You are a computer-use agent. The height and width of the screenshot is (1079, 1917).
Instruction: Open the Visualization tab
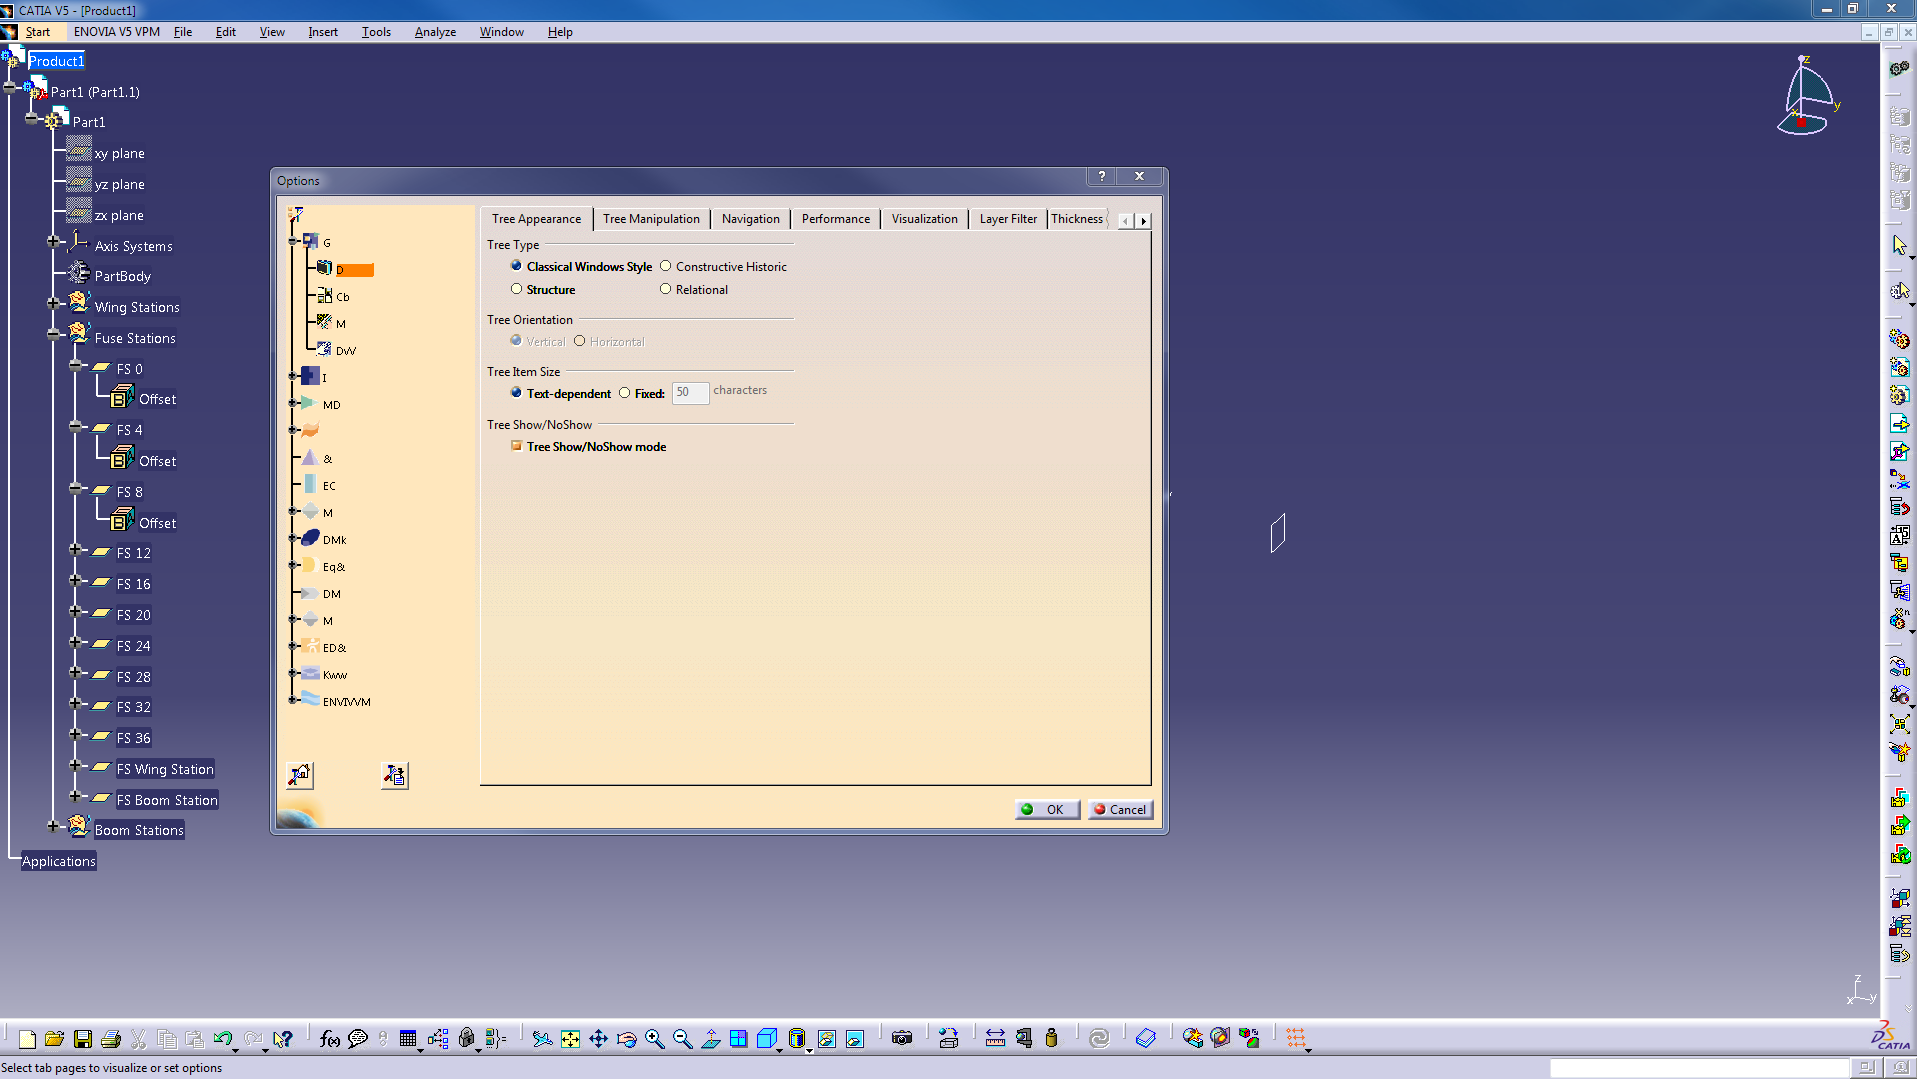coord(924,219)
